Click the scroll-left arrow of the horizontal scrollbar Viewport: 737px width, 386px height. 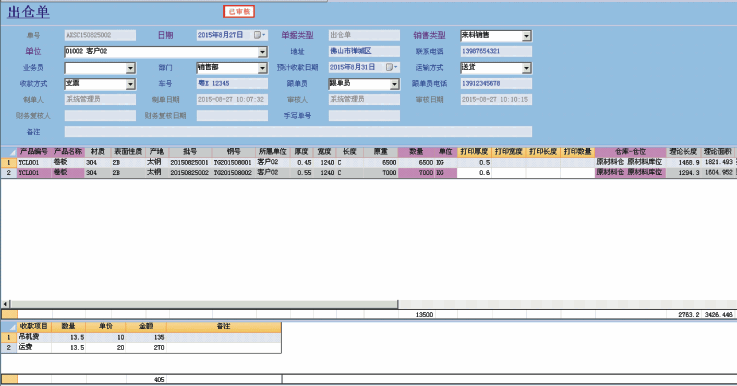click(5, 304)
